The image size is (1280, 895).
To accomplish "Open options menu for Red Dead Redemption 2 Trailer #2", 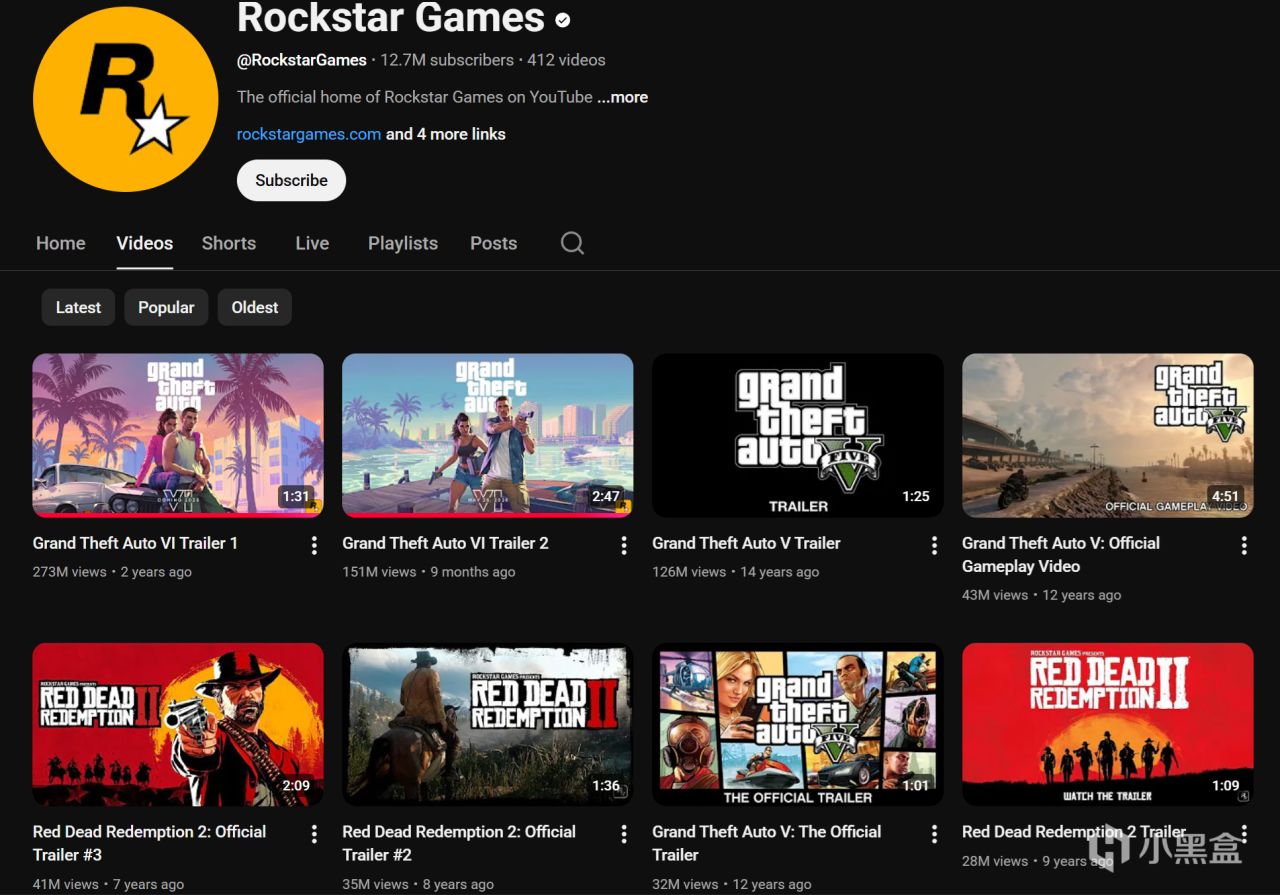I will tap(624, 834).
